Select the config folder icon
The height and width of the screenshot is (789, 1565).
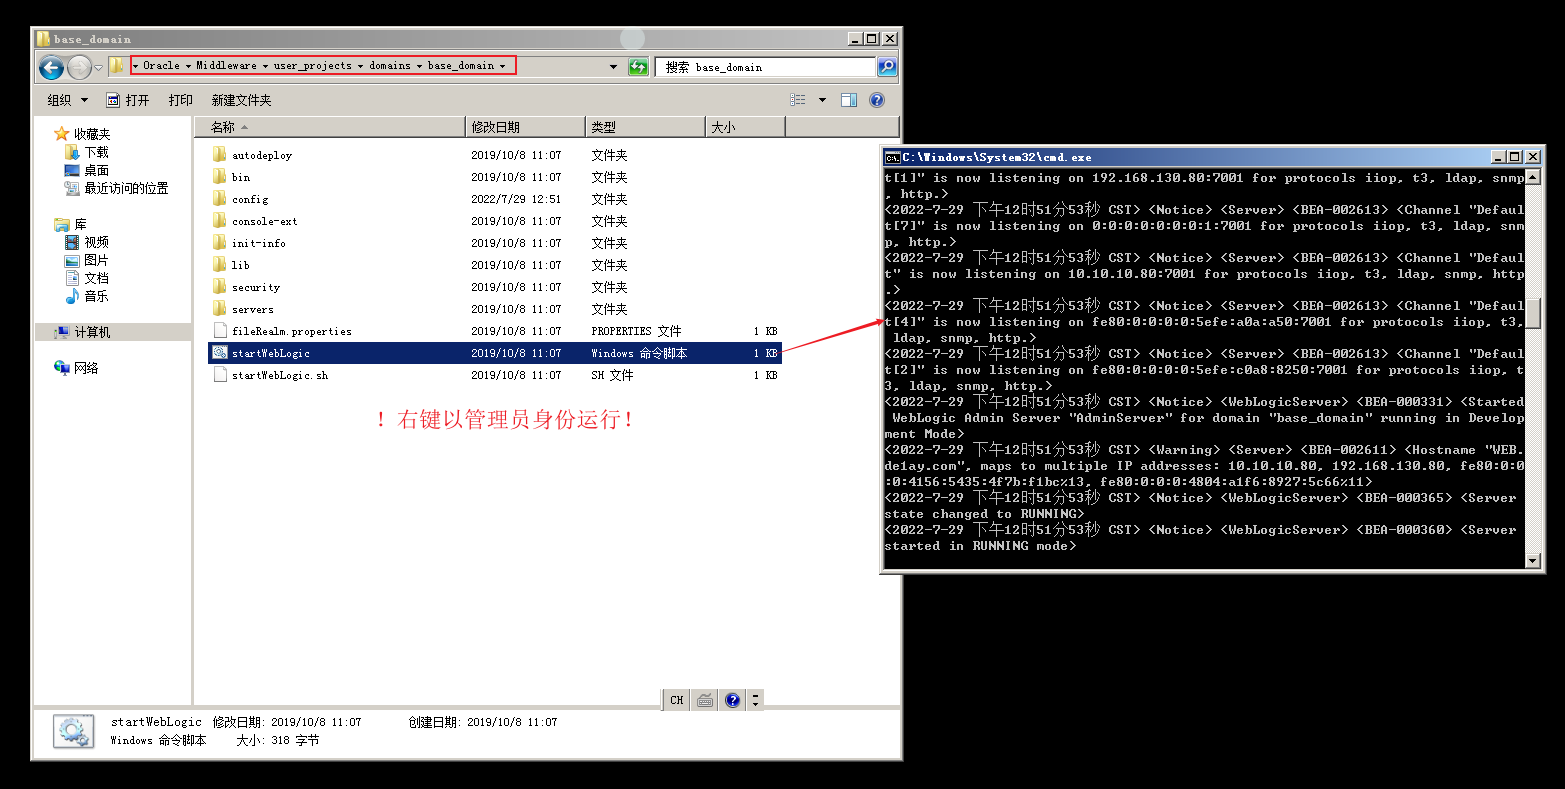point(220,199)
